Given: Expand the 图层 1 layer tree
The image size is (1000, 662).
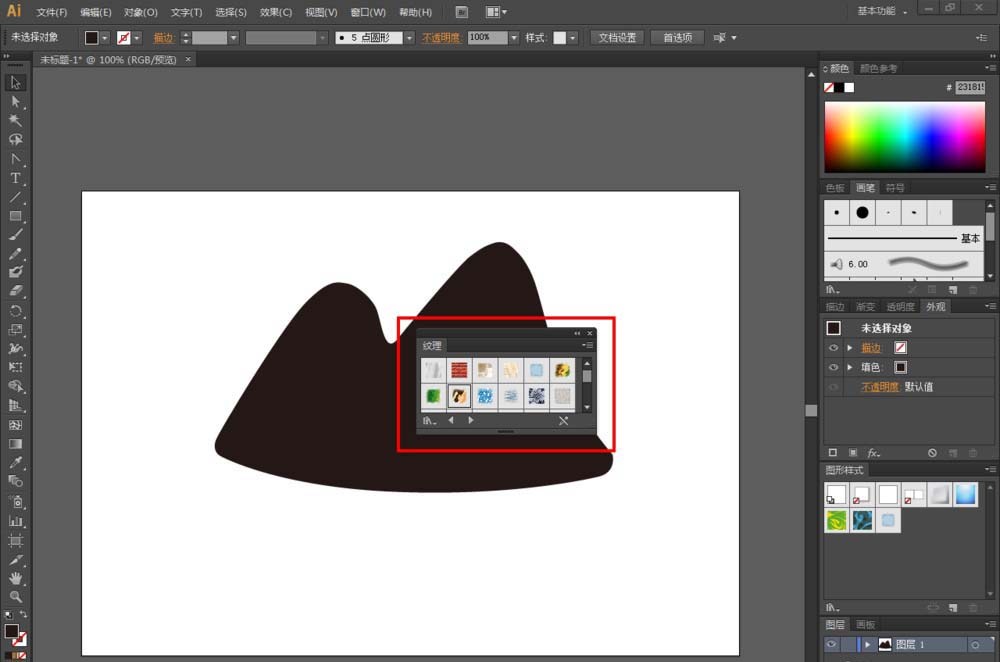Looking at the screenshot, I should coord(866,645).
